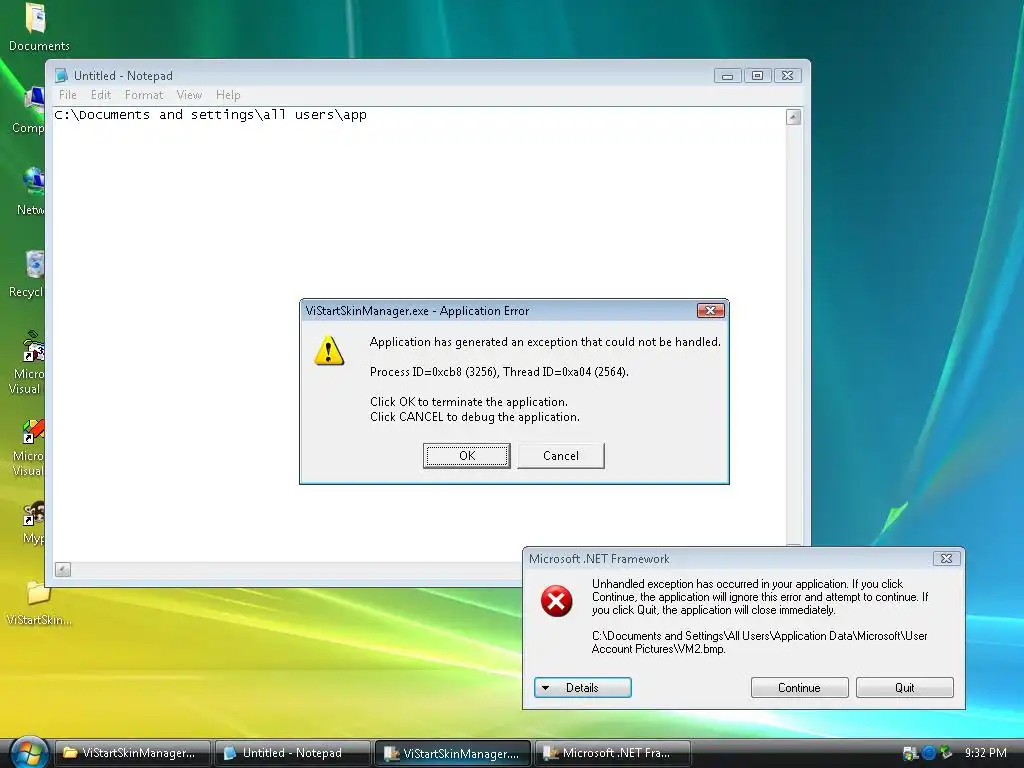Click Notepad horizontal scrollbar left arrow
Viewport: 1024px width, 768px height.
(x=63, y=569)
